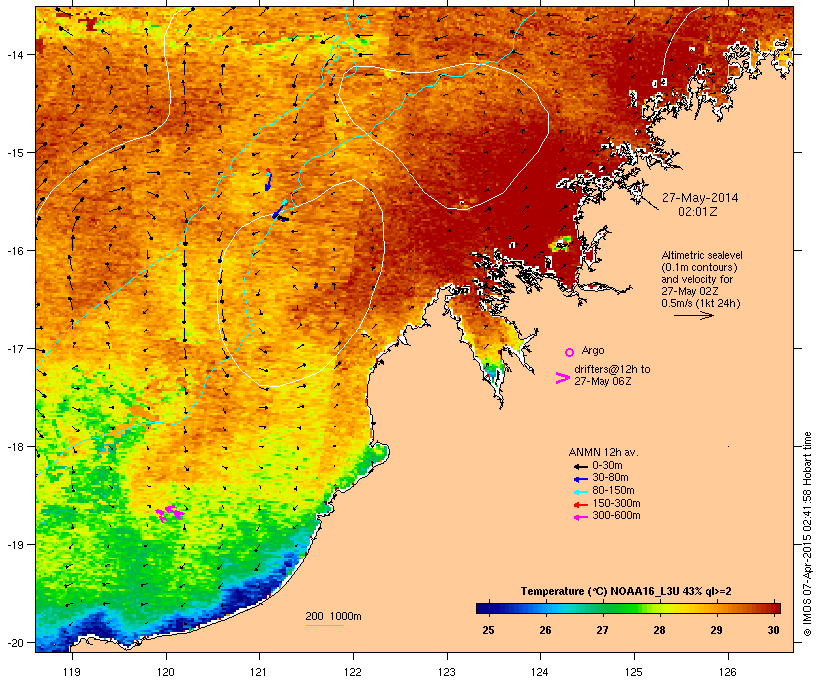Click the latitude axis label -20
820x680 pixels.
point(15,643)
